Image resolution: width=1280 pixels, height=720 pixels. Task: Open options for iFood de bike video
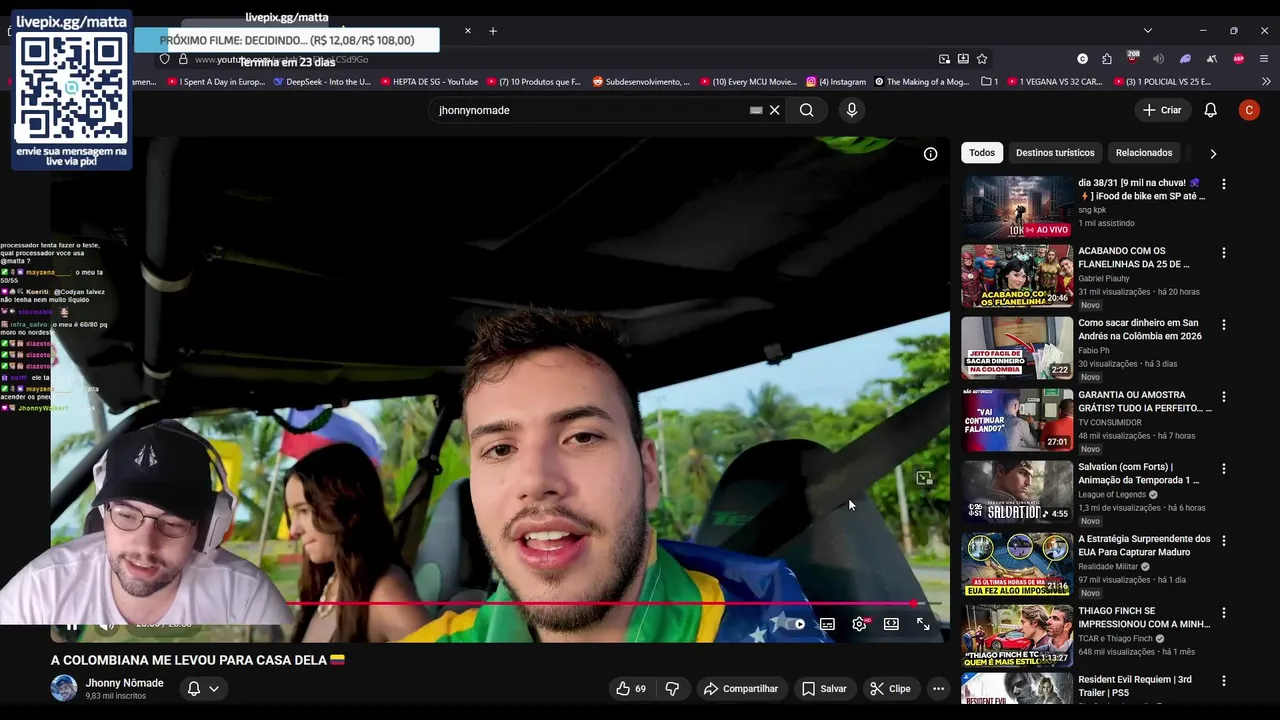[1223, 184]
